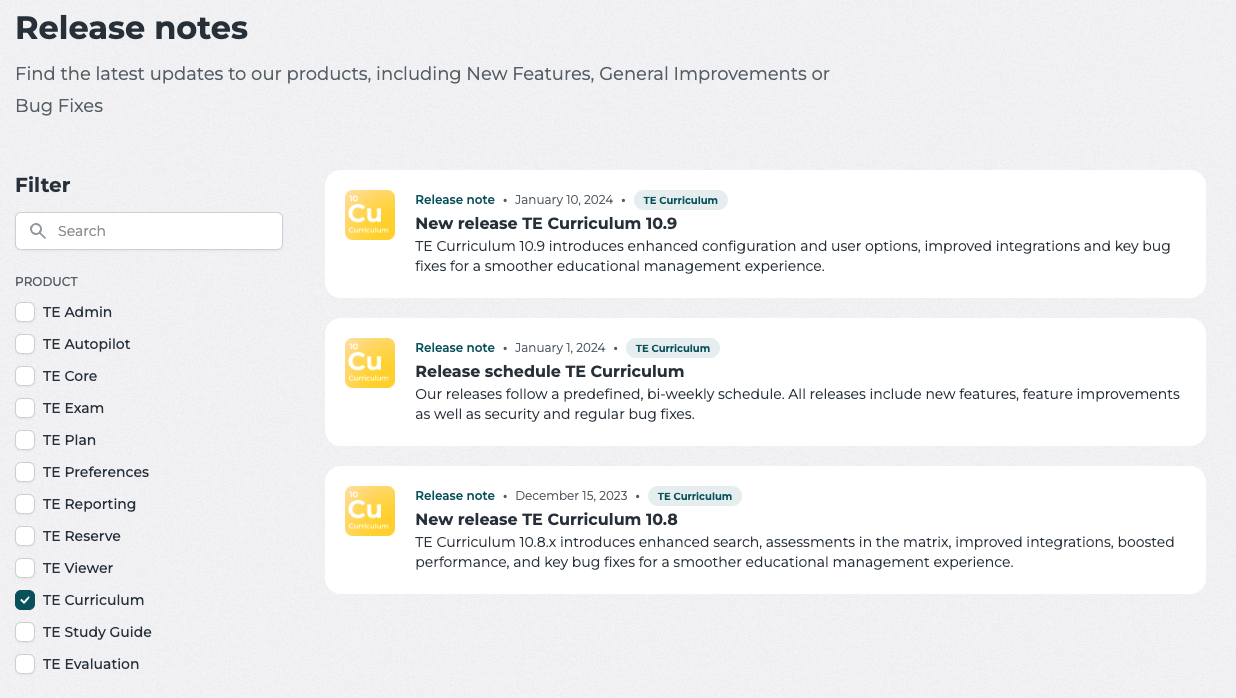Click Release note label on Release schedule card
Viewport: 1236px width, 698px height.
point(455,348)
